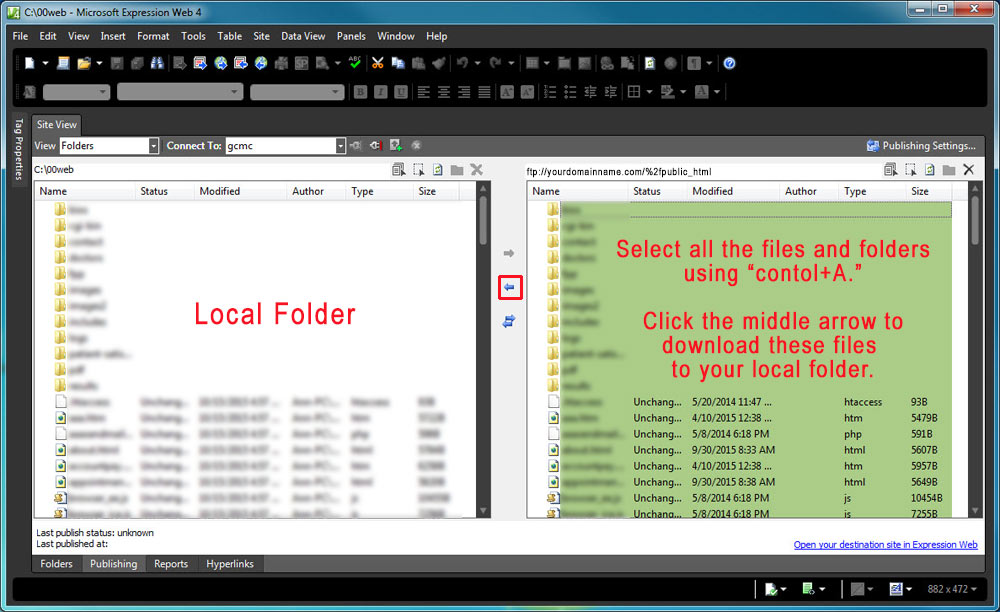Open a file using the folder icon
This screenshot has height=612, width=1001.
(x=83, y=63)
